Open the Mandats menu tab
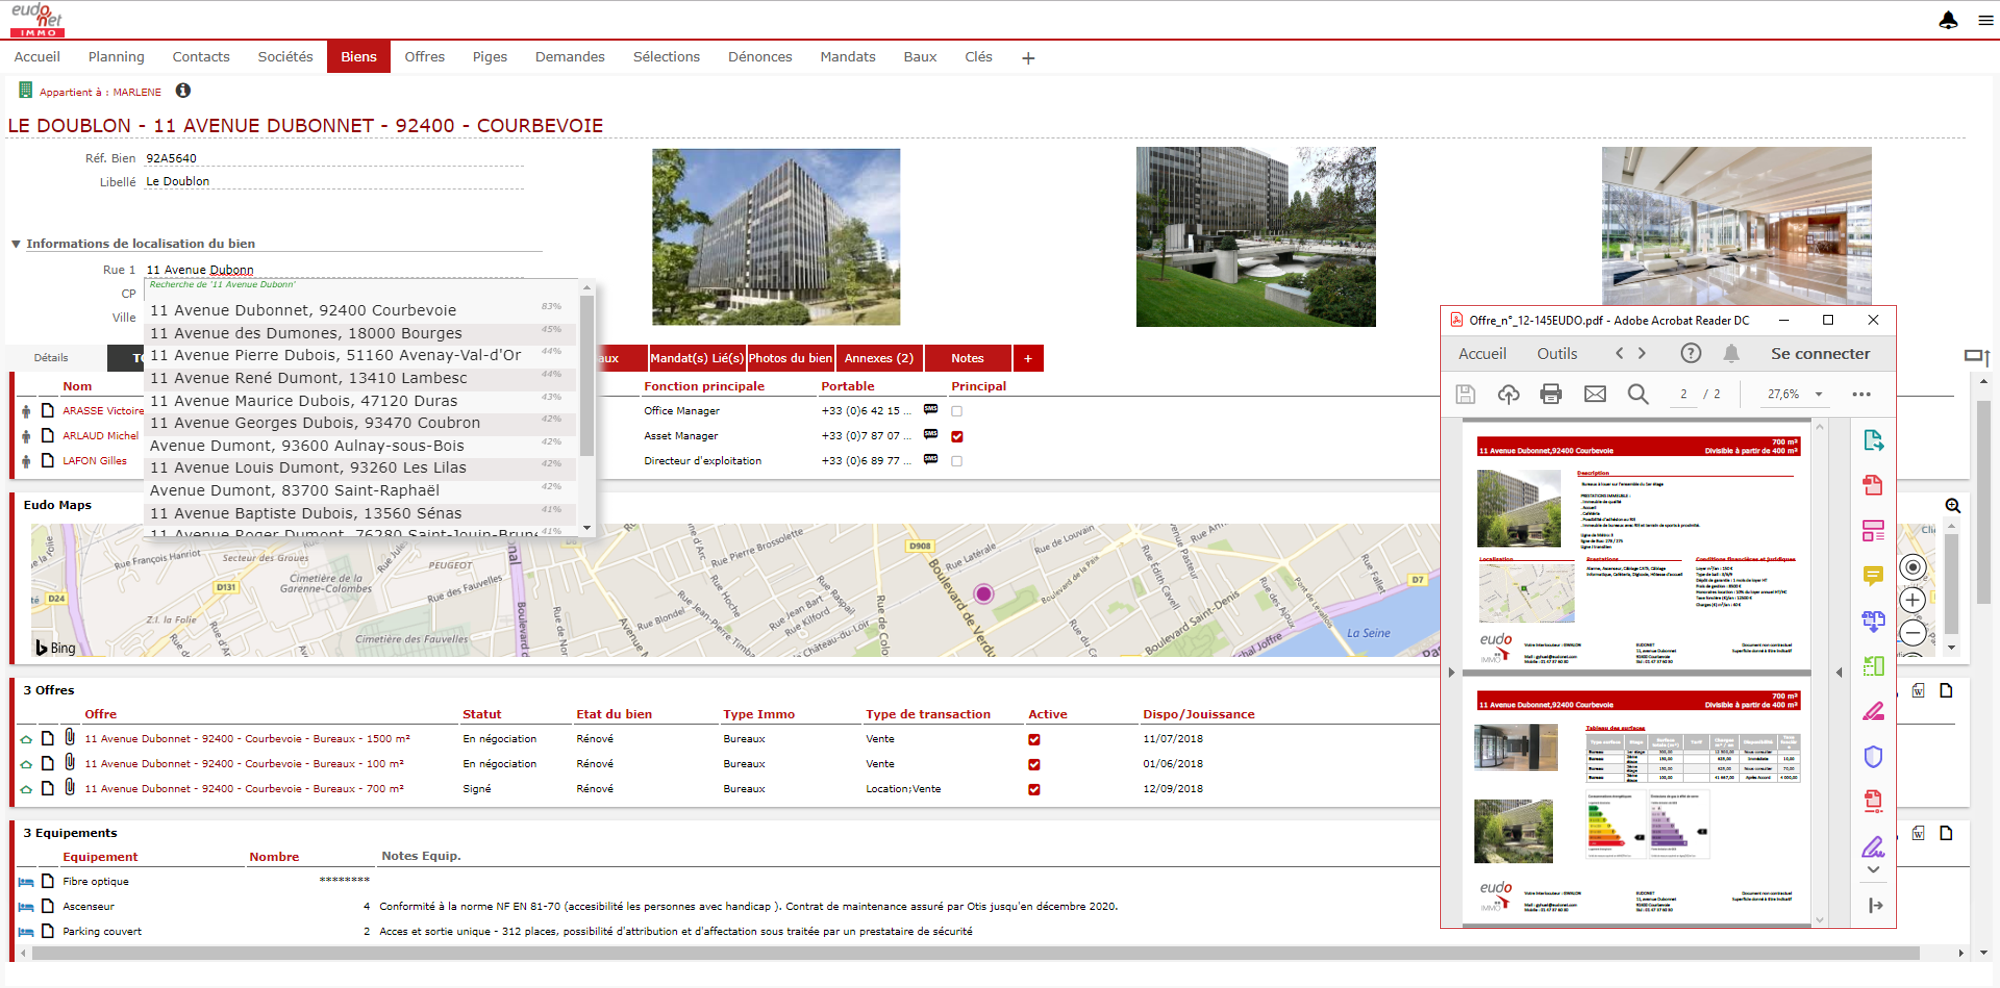This screenshot has width=2000, height=988. [x=848, y=57]
